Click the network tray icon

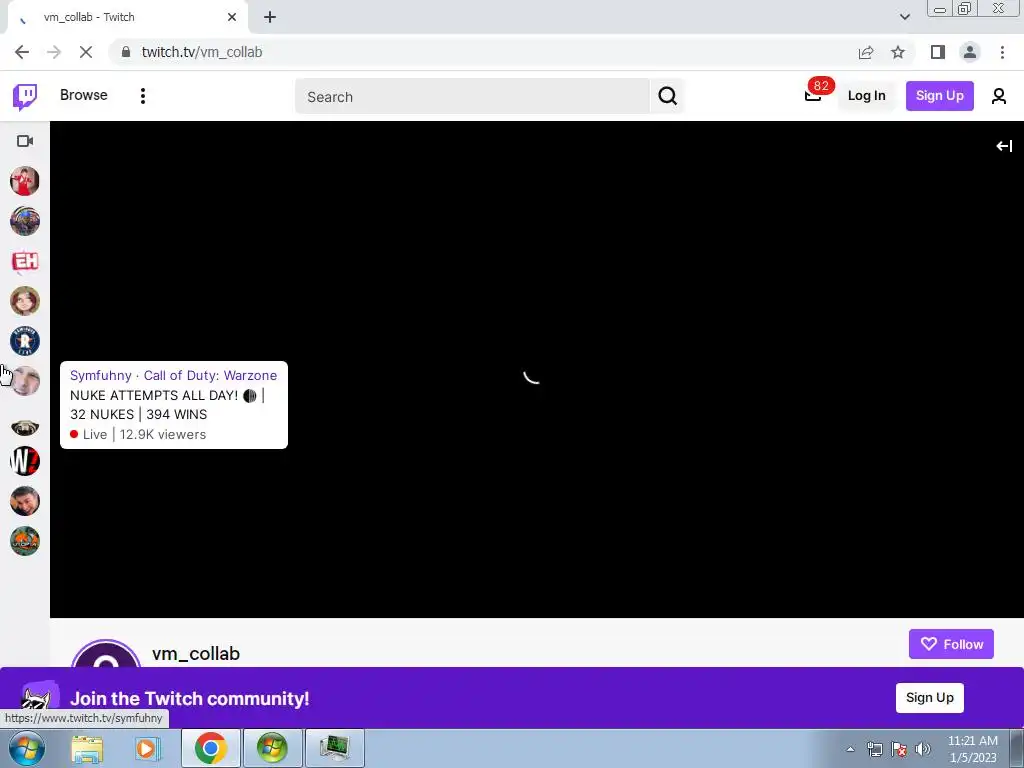click(x=874, y=749)
